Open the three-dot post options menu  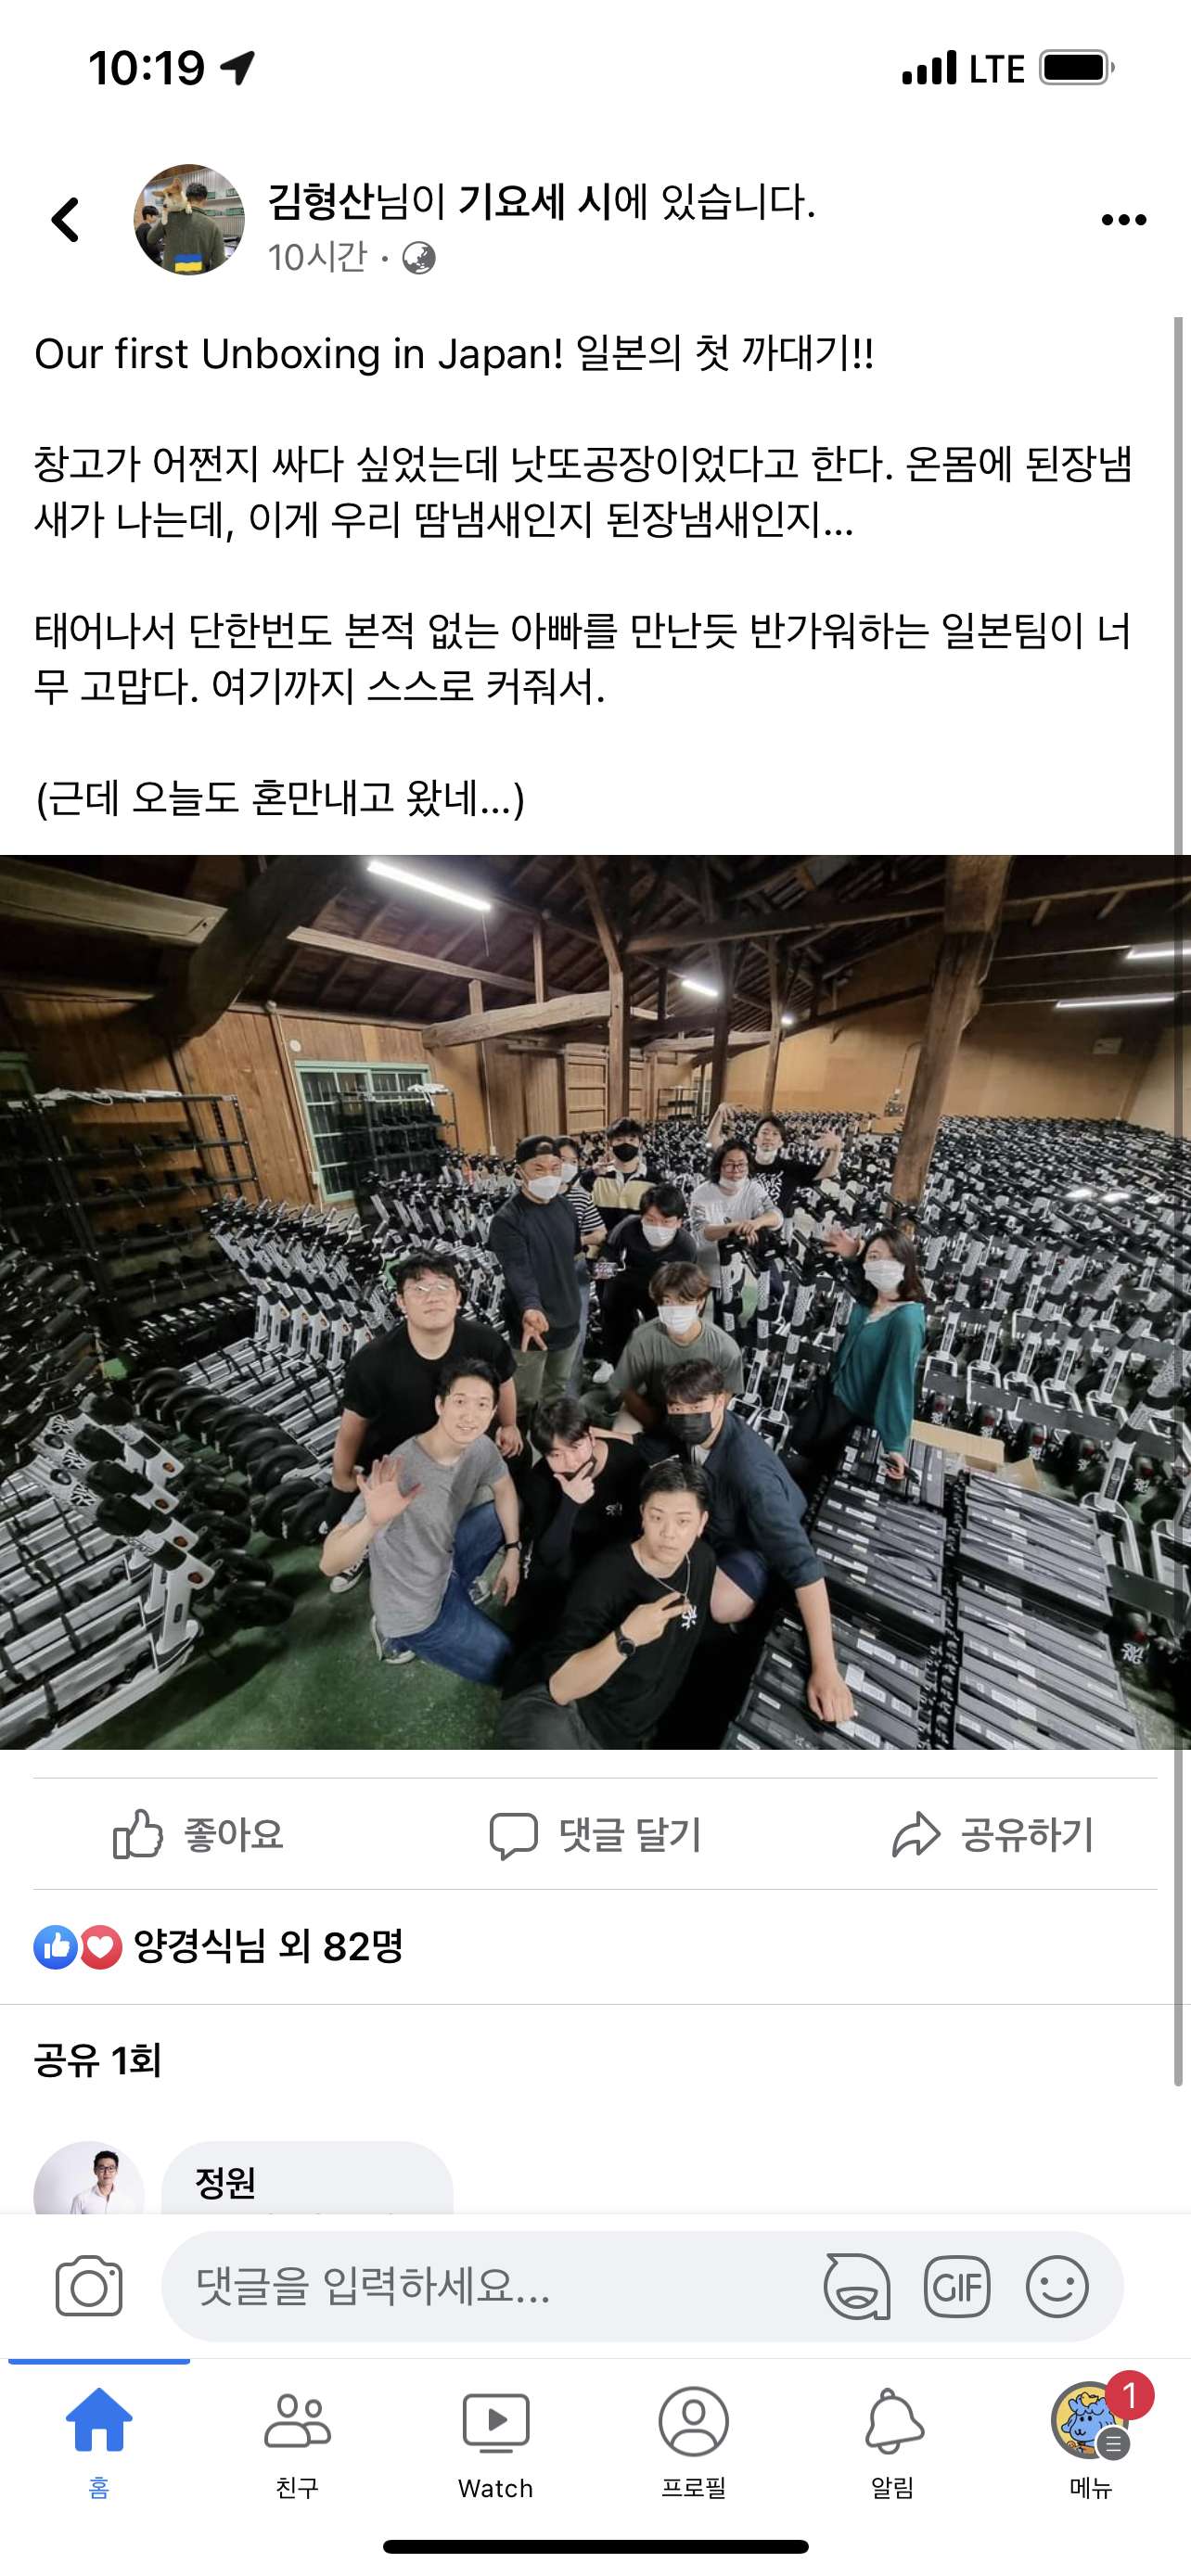tap(1123, 220)
